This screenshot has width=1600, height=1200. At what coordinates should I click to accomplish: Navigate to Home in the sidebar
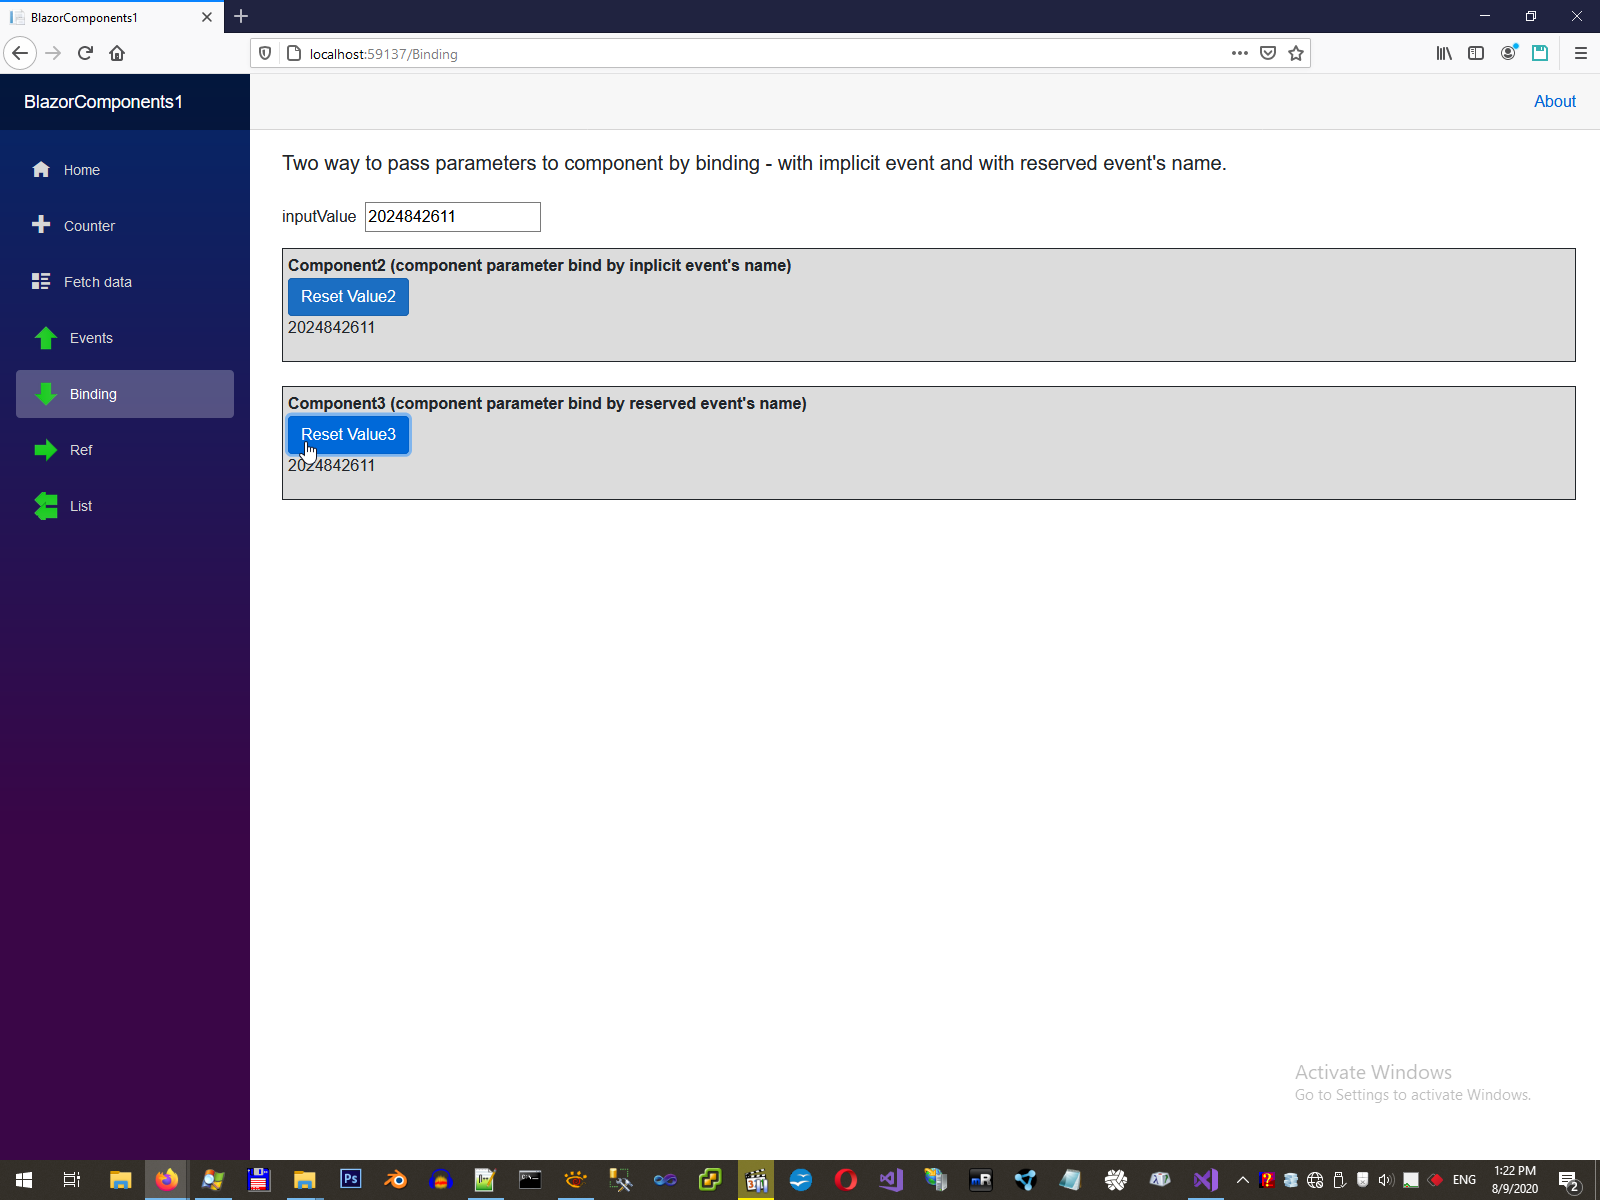pos(125,170)
